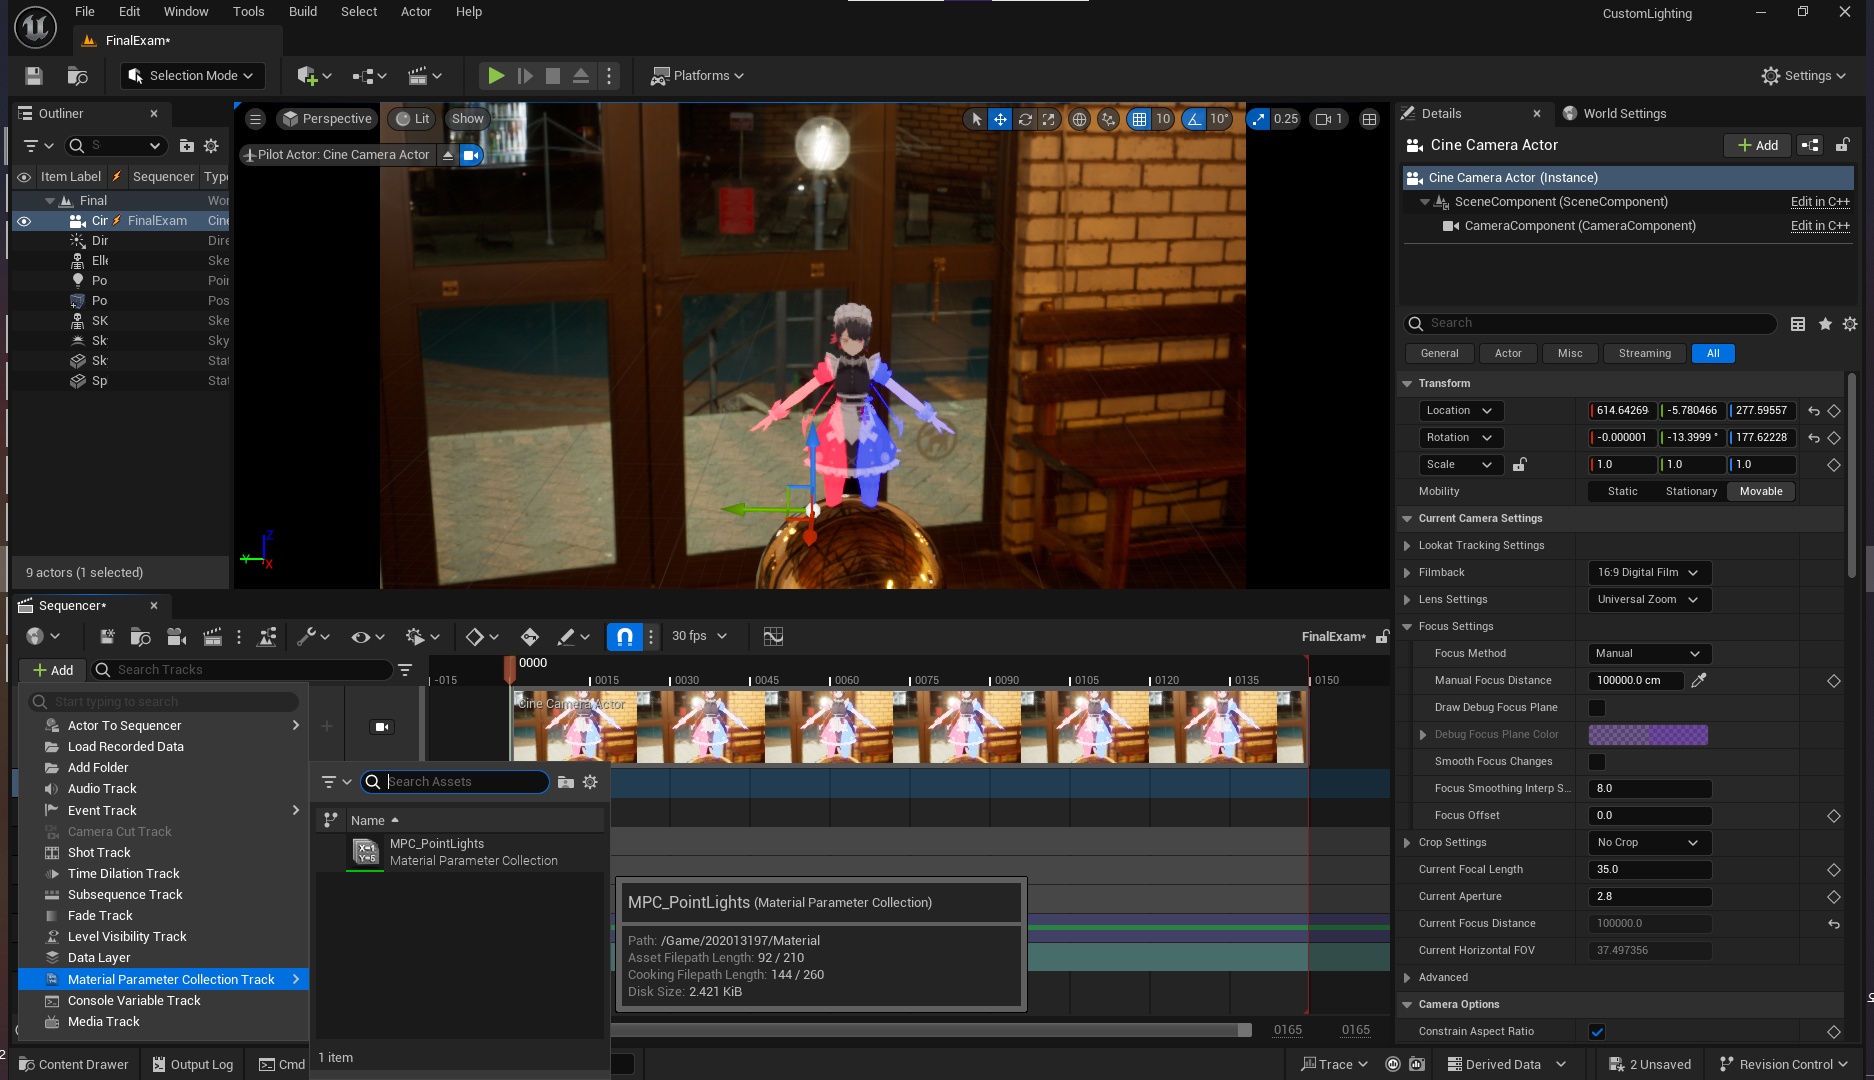
Task: Enable the Smooth Focus Changes checkbox
Action: (x=1597, y=762)
